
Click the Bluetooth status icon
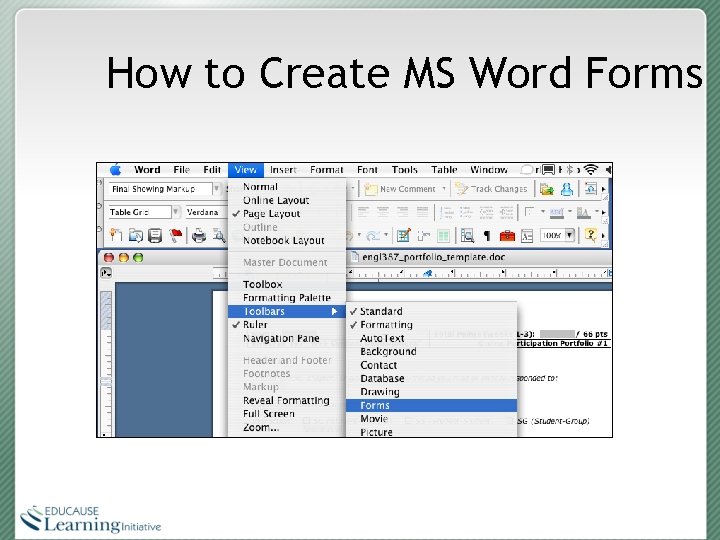(570, 170)
